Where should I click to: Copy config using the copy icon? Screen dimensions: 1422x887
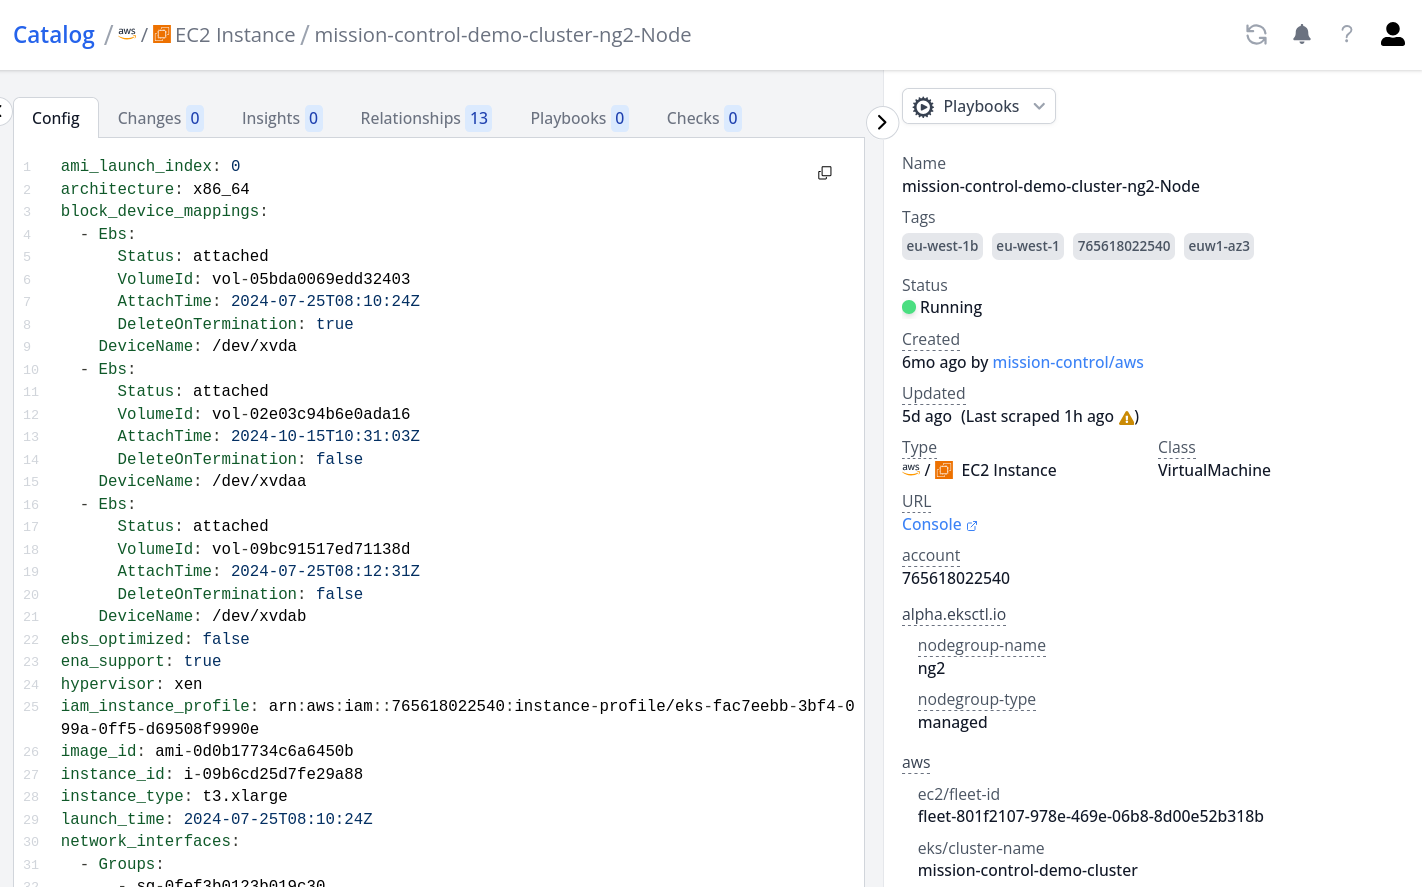pyautogui.click(x=825, y=173)
